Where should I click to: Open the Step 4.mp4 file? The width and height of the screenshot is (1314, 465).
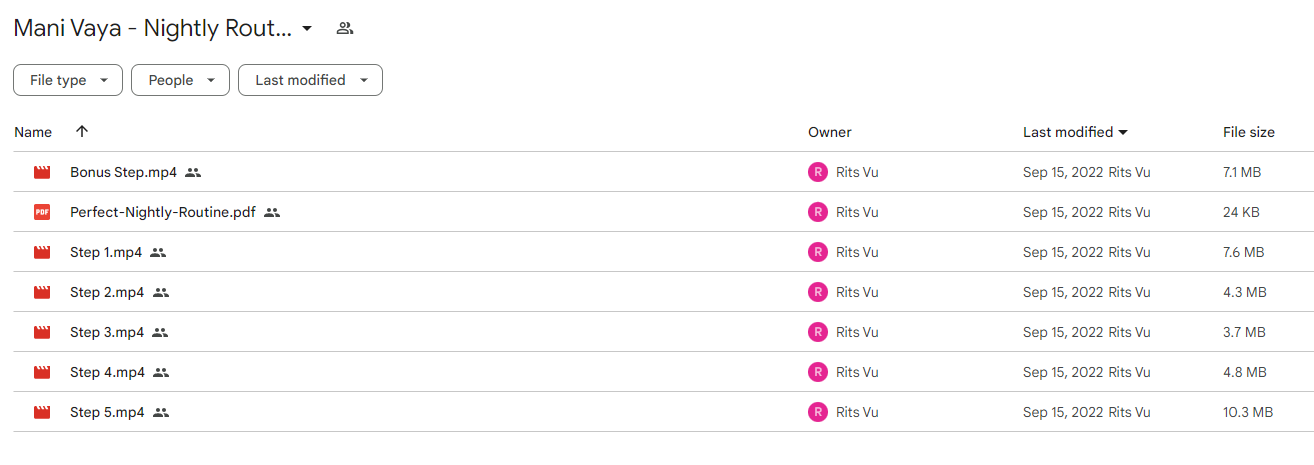pyautogui.click(x=107, y=372)
